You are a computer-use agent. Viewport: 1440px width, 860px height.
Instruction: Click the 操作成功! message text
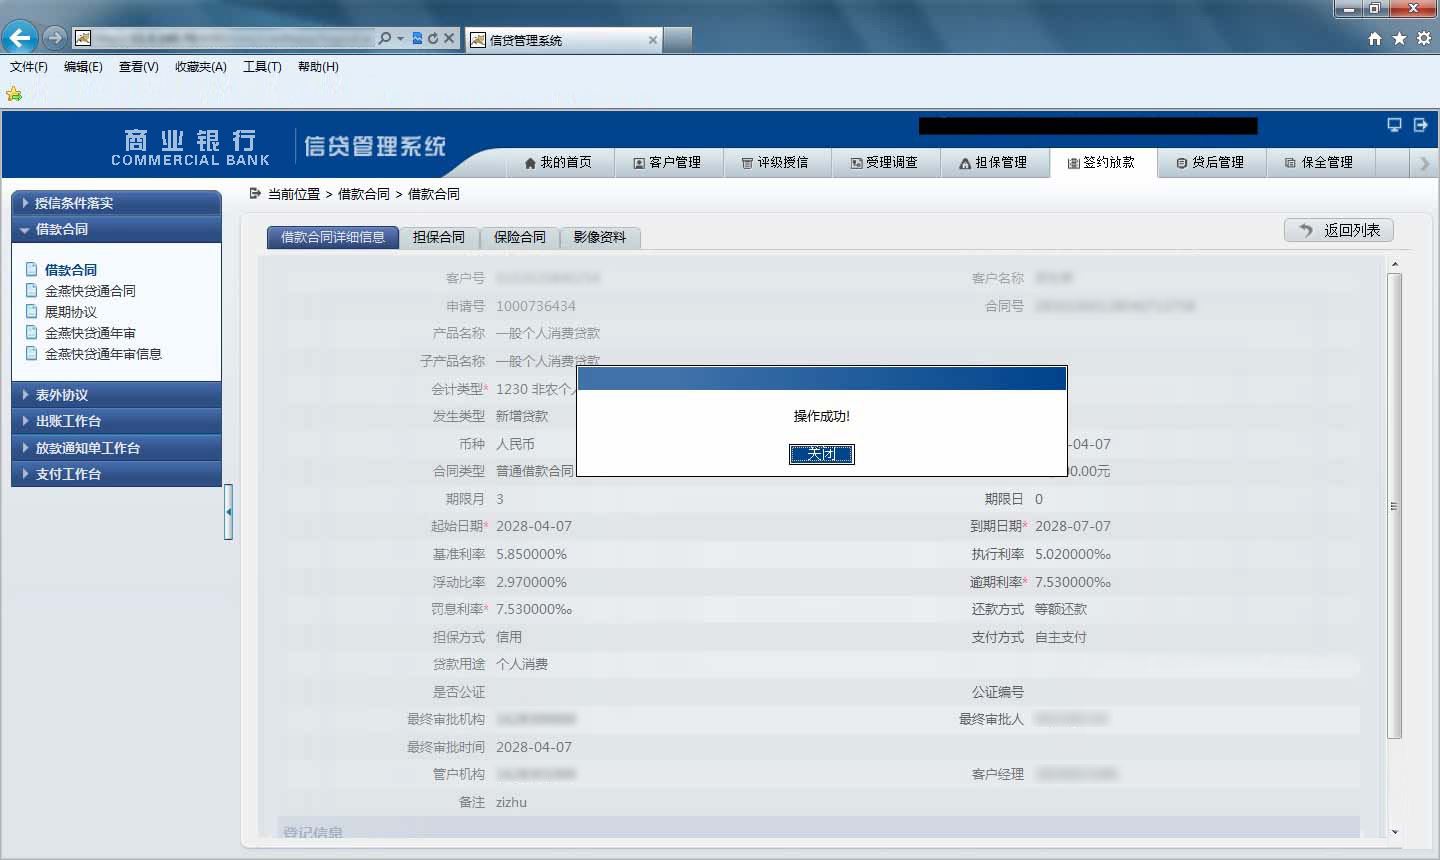click(x=822, y=416)
